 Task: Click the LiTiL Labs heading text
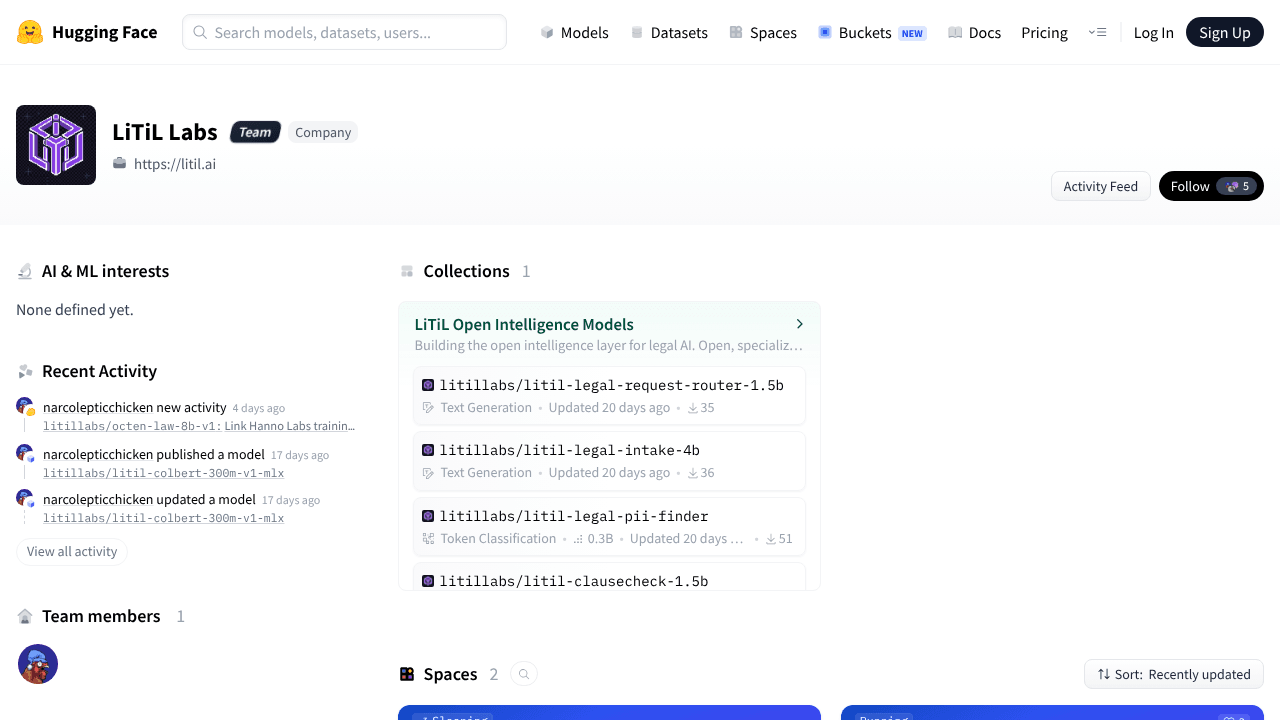click(165, 132)
